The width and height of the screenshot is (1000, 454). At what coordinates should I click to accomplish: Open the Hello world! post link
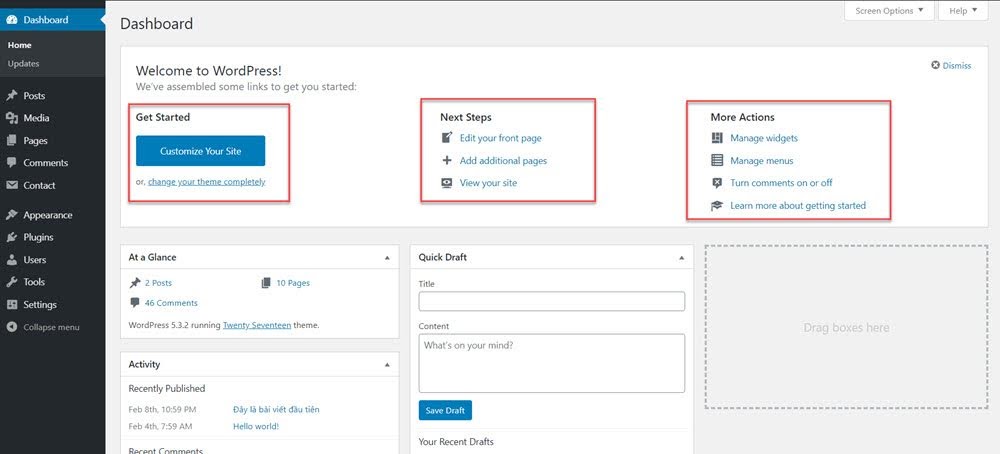click(256, 426)
